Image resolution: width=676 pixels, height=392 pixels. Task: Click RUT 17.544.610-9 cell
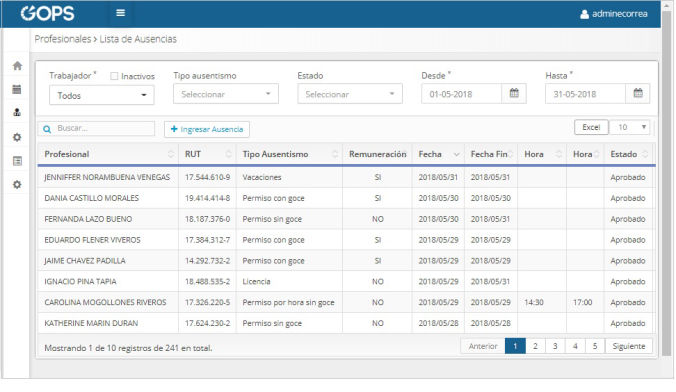[207, 177]
